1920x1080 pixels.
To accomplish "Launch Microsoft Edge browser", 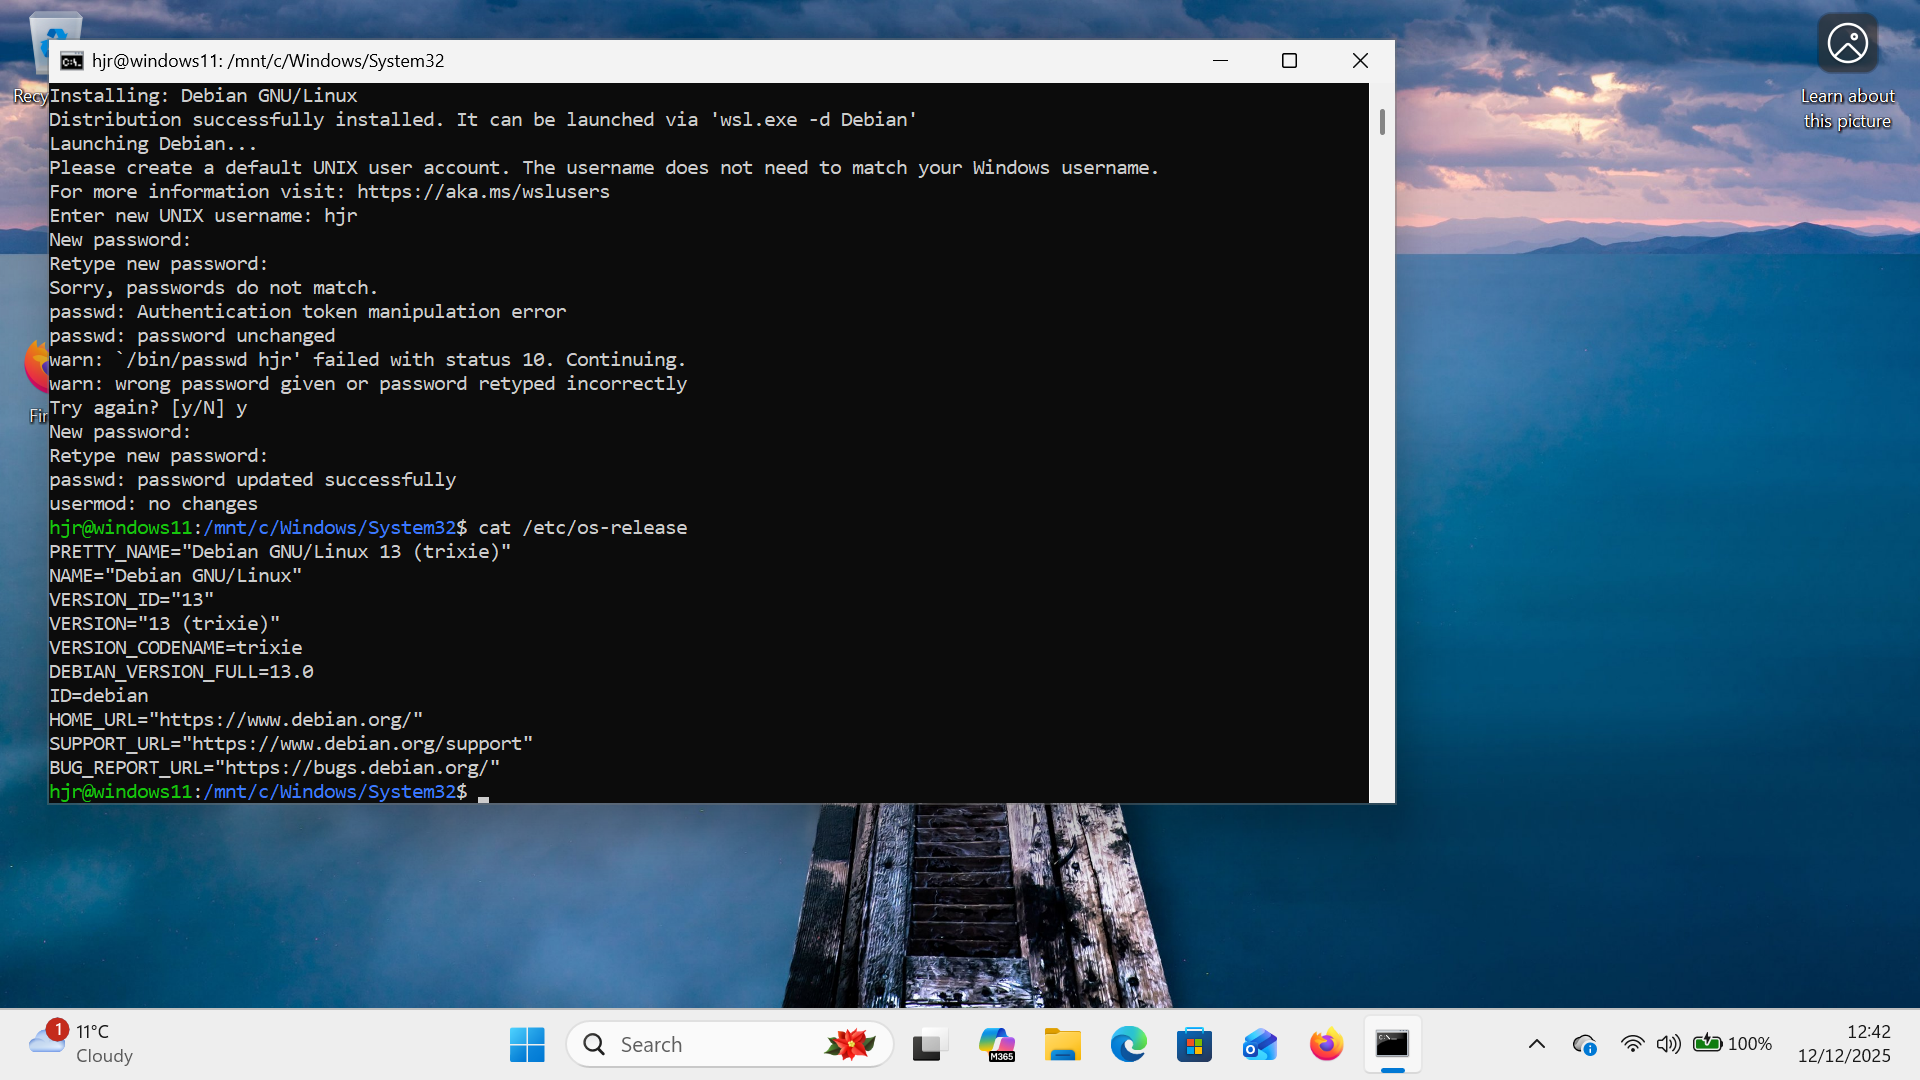I will click(1128, 1045).
